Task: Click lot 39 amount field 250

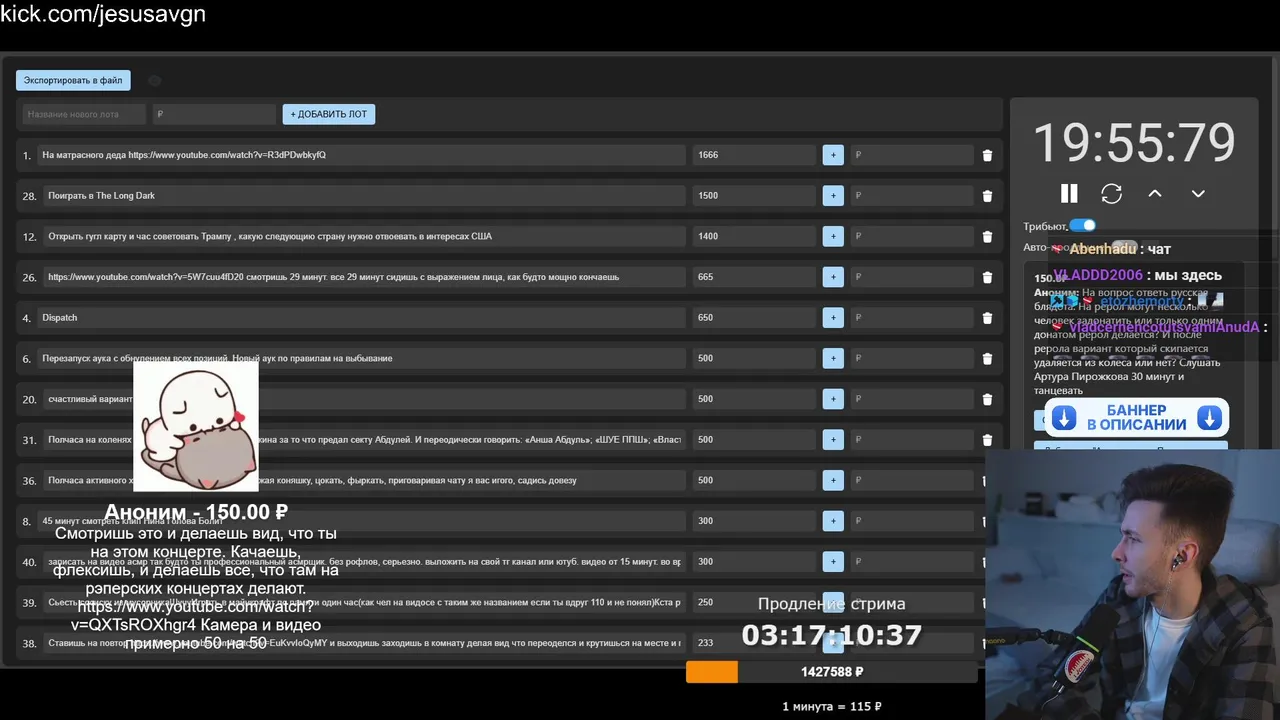Action: point(754,603)
